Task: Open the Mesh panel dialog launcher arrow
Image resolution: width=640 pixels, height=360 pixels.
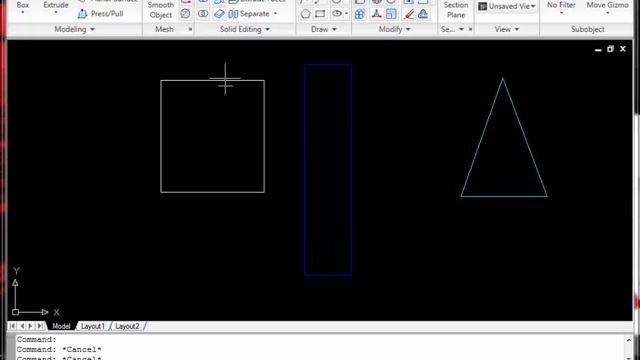Action: pyautogui.click(x=190, y=29)
